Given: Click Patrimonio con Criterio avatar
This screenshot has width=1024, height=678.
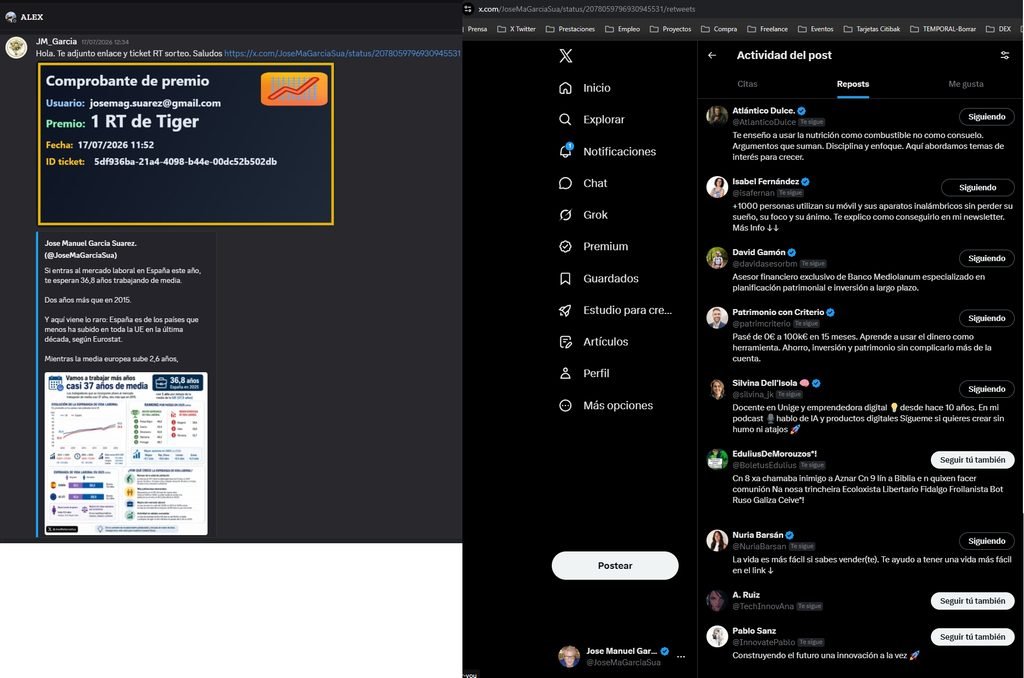Looking at the screenshot, I should point(717,317).
